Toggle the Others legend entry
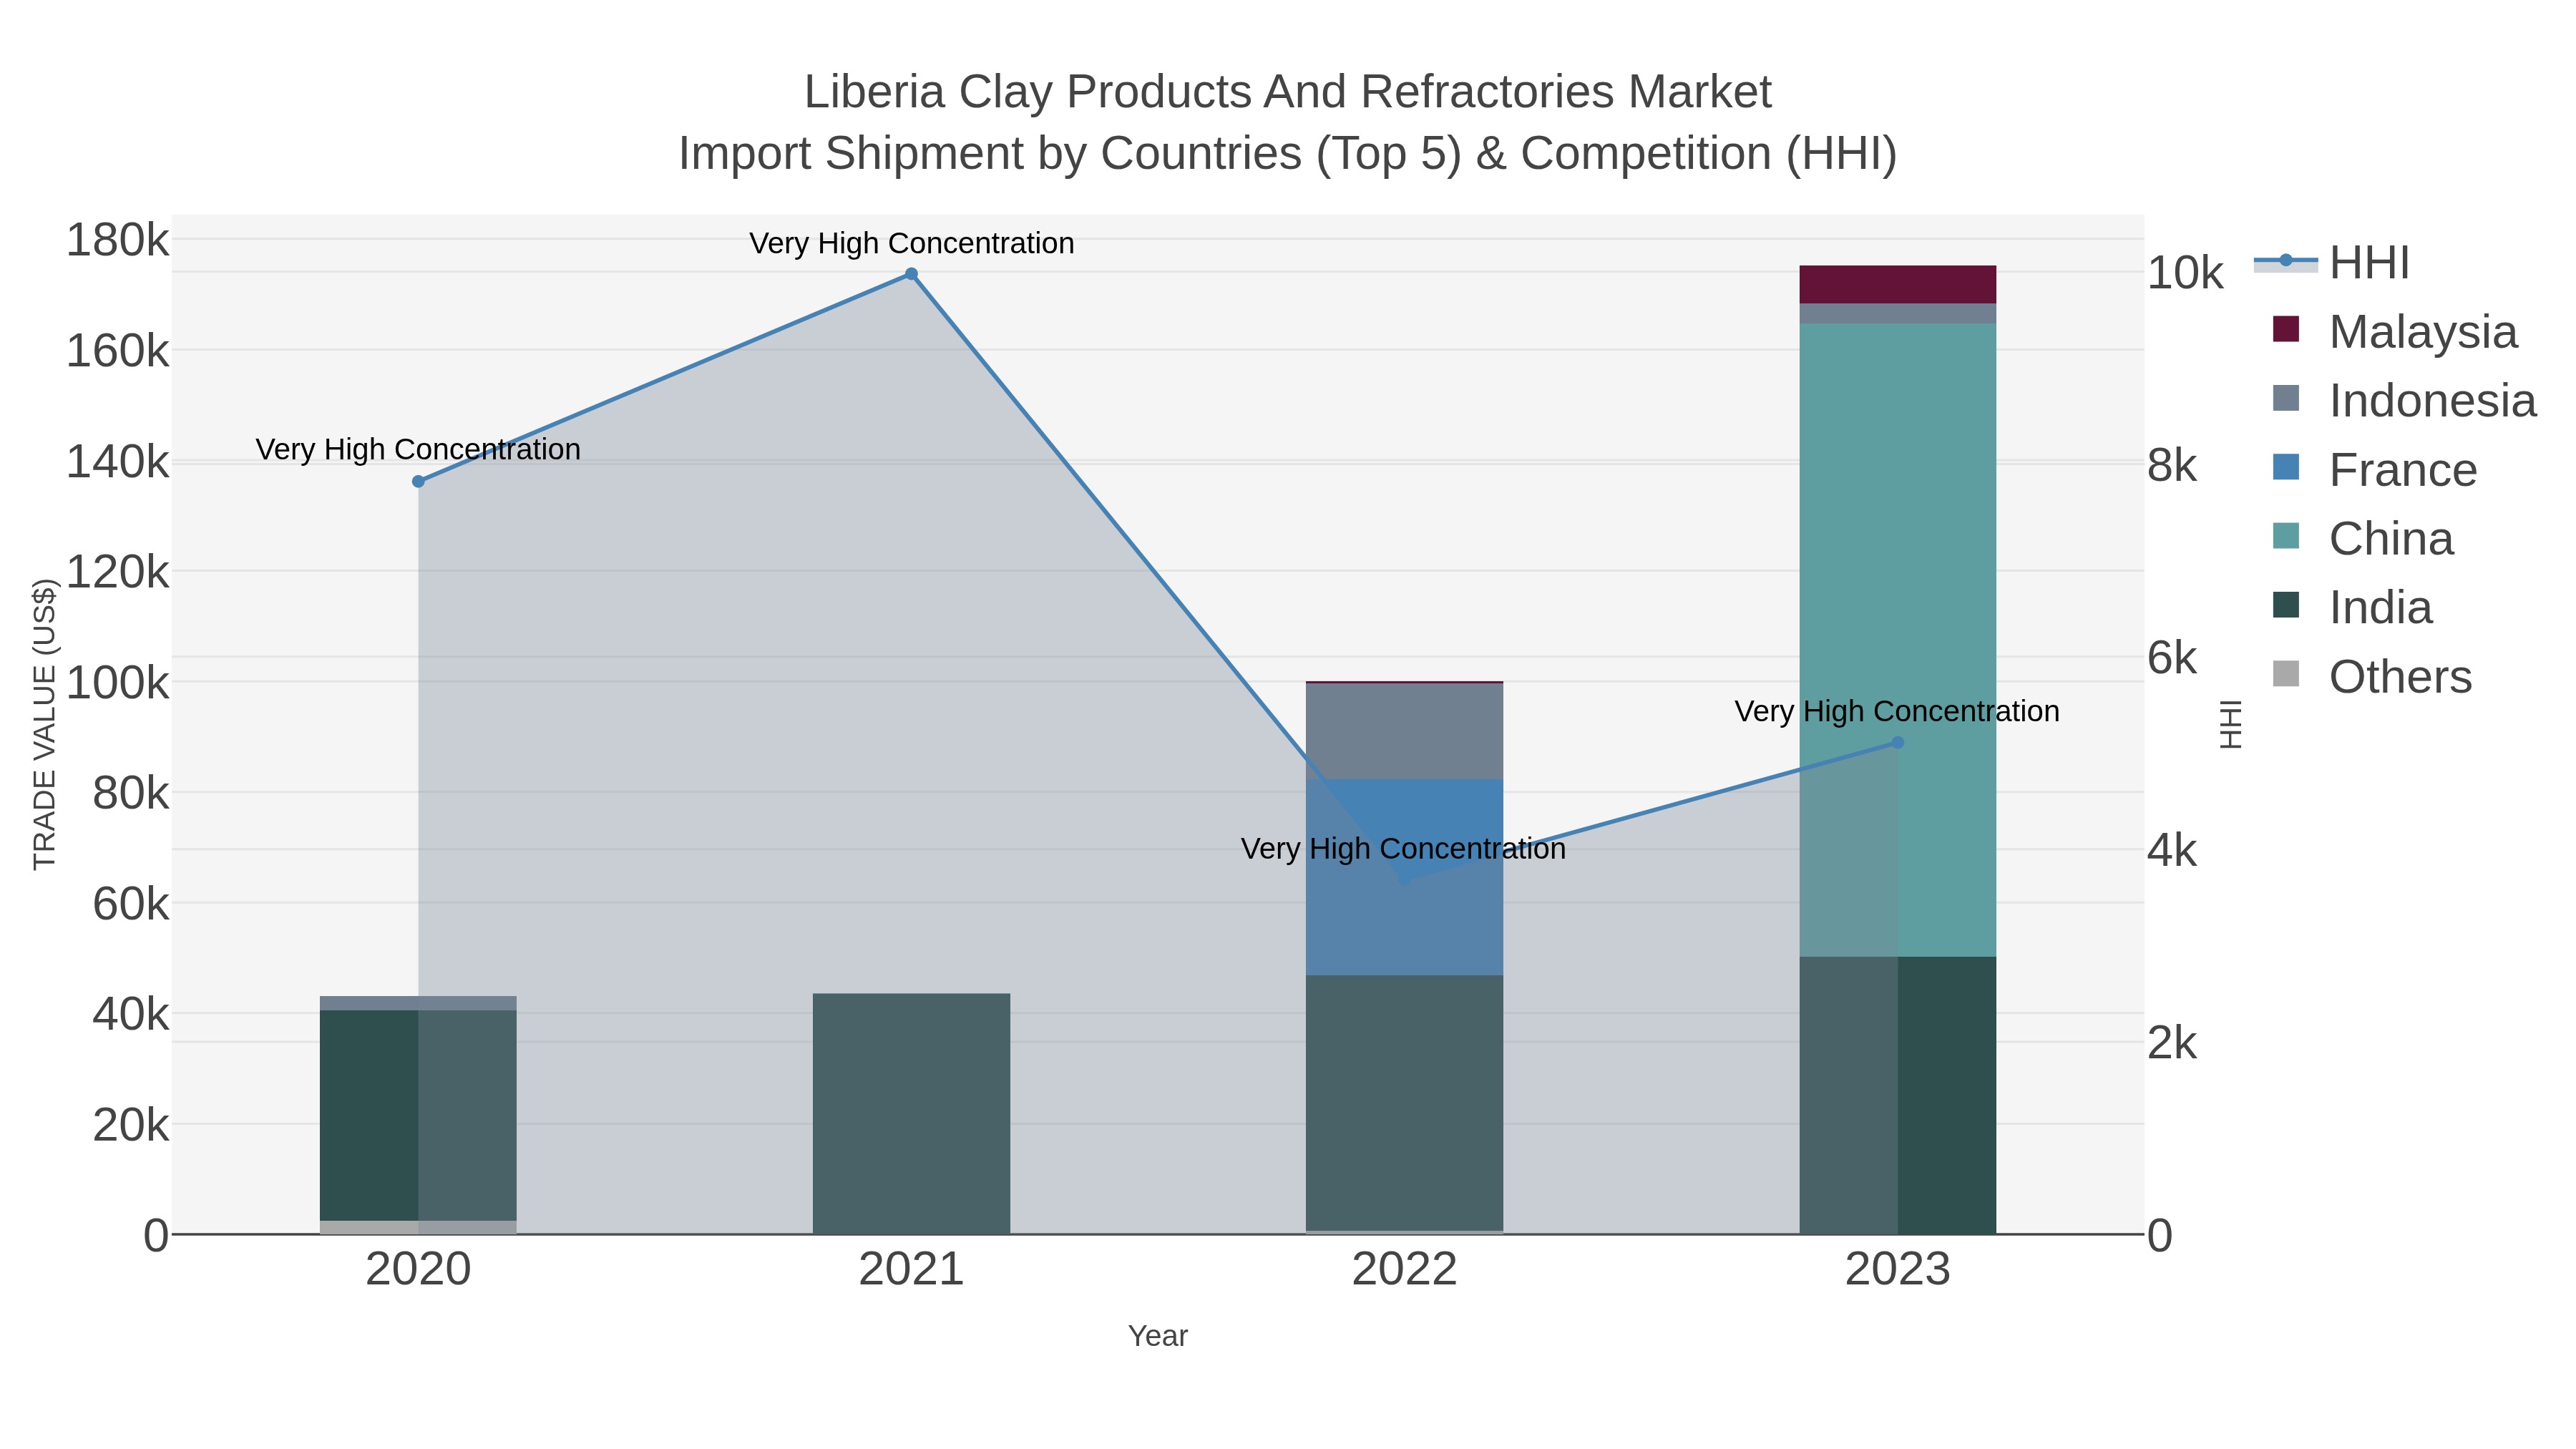 [2372, 676]
